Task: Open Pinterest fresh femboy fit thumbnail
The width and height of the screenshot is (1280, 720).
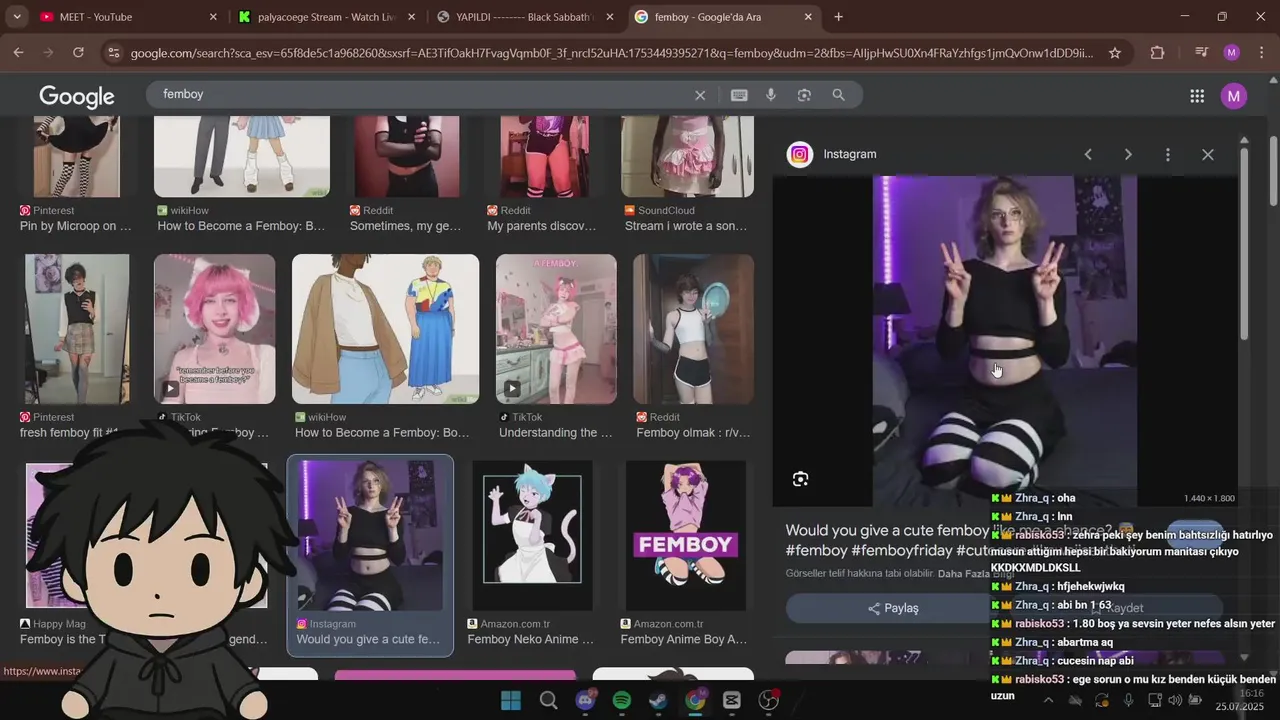Action: tap(77, 329)
